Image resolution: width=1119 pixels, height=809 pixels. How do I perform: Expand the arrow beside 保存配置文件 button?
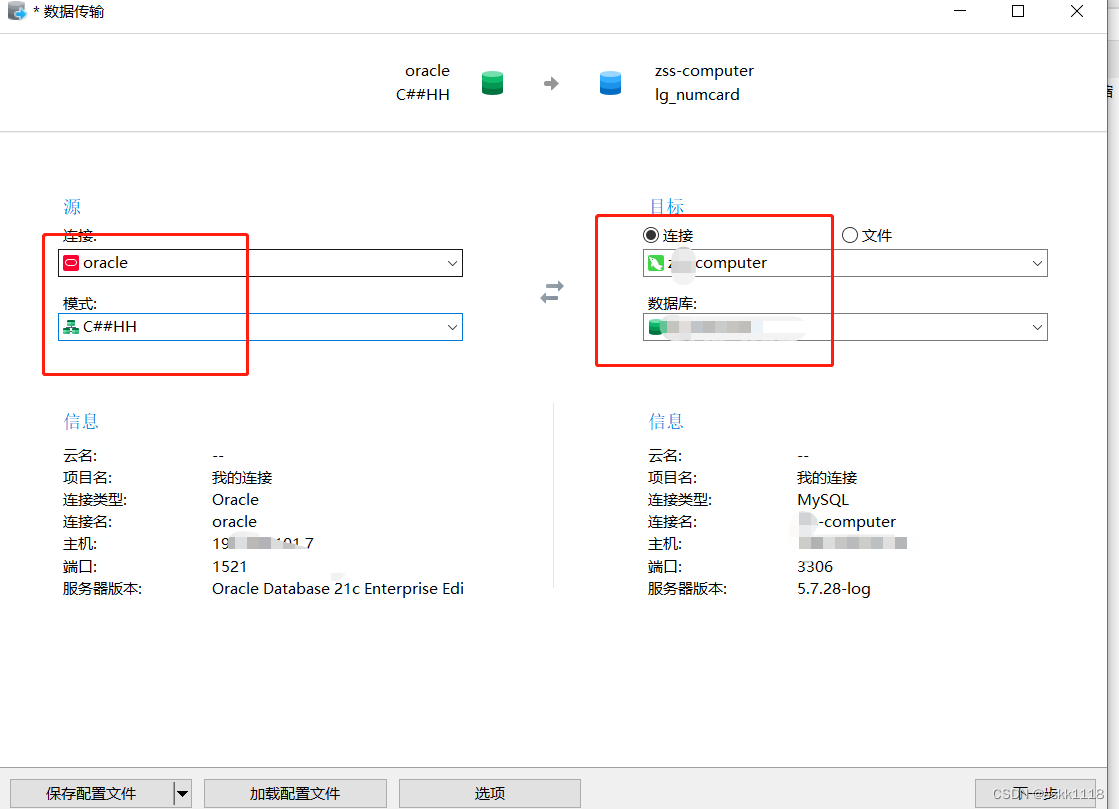pos(183,793)
